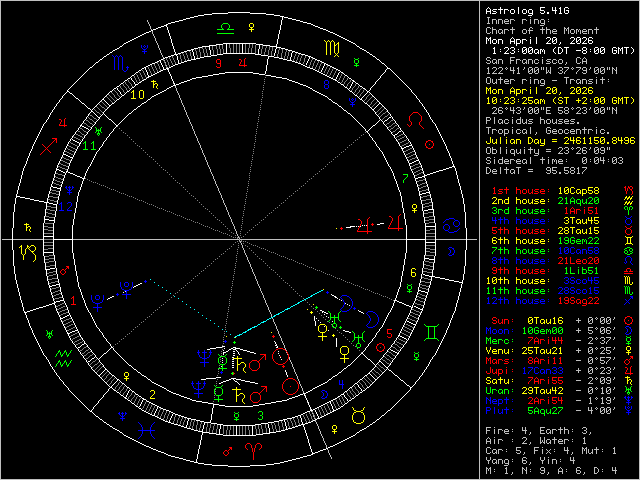
Task: Select the blue Pluto glyph in the chart
Action: [x=127, y=291]
